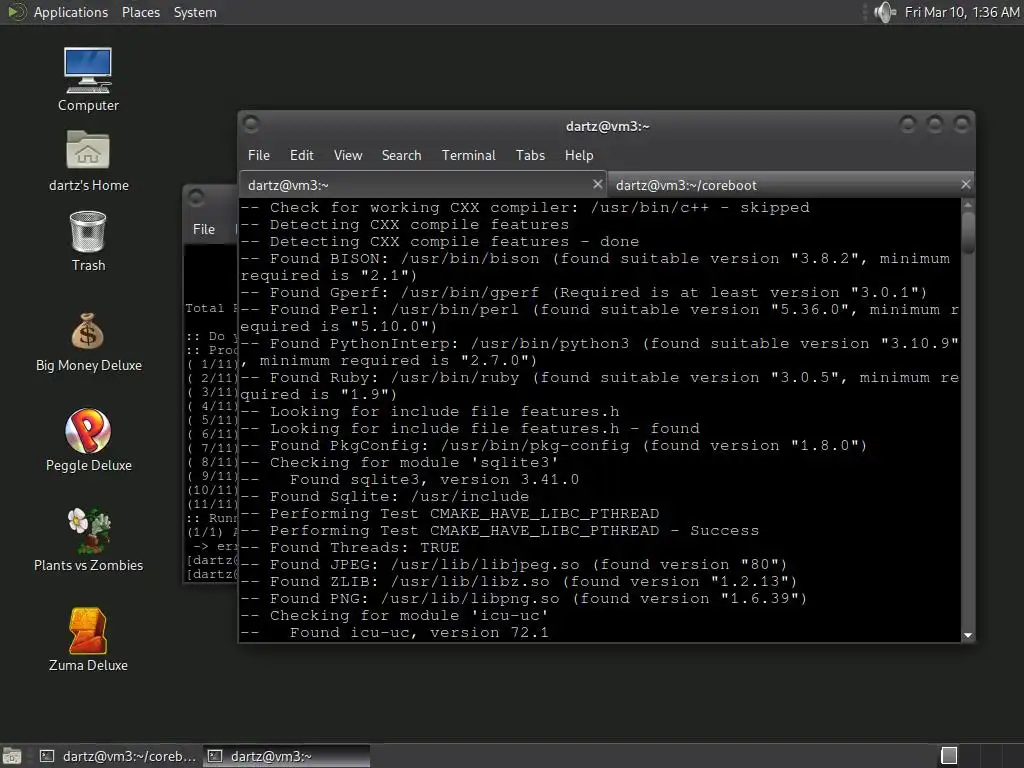This screenshot has width=1024, height=768.
Task: Open the System menu
Action: pyautogui.click(x=195, y=12)
